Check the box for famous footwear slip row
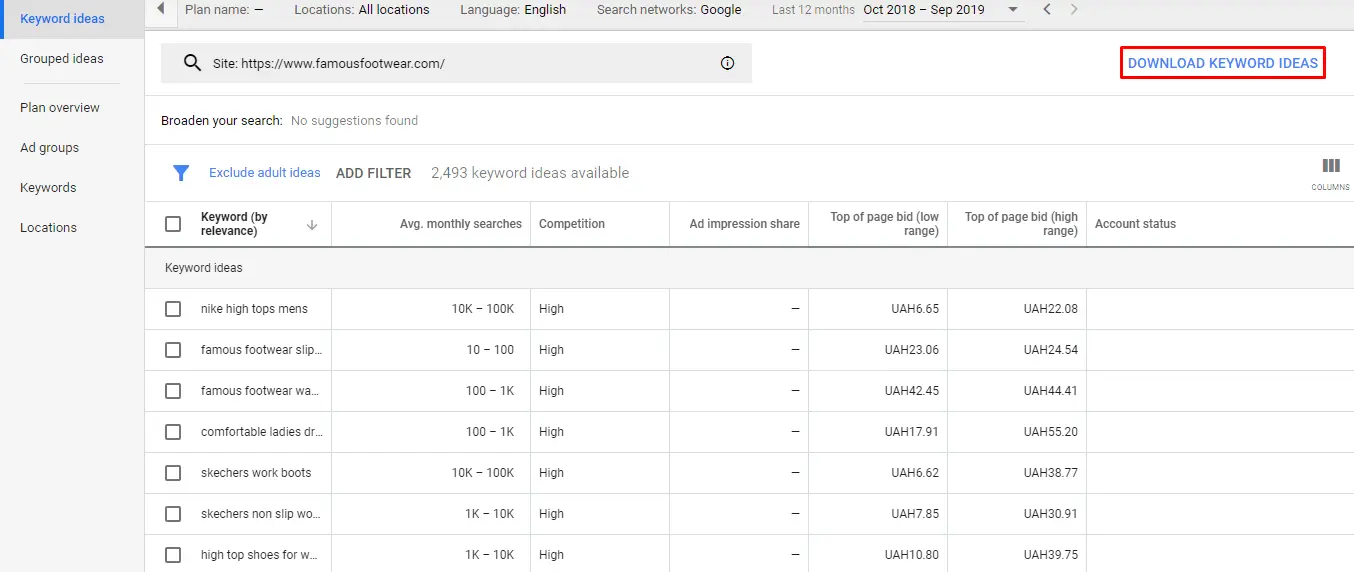Screen dimensions: 1354x572 pyautogui.click(x=173, y=350)
